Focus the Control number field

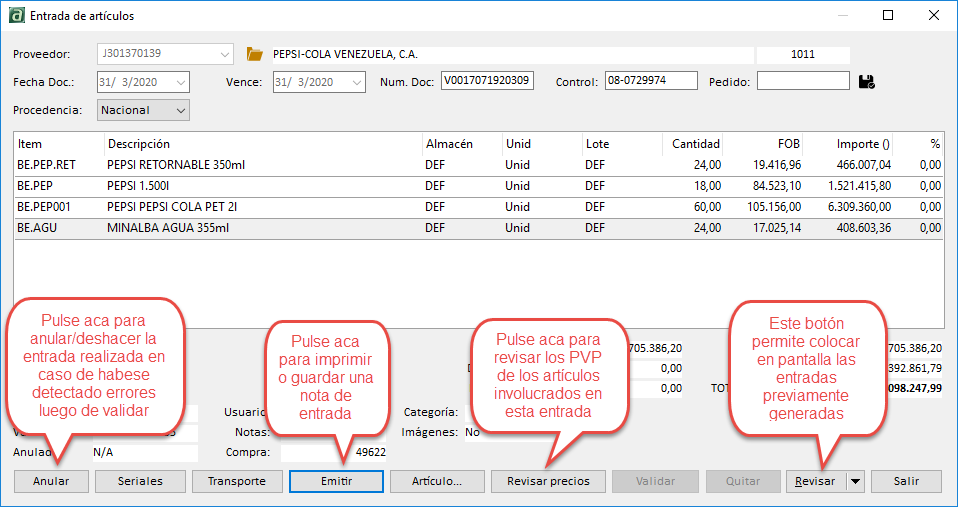(650, 81)
